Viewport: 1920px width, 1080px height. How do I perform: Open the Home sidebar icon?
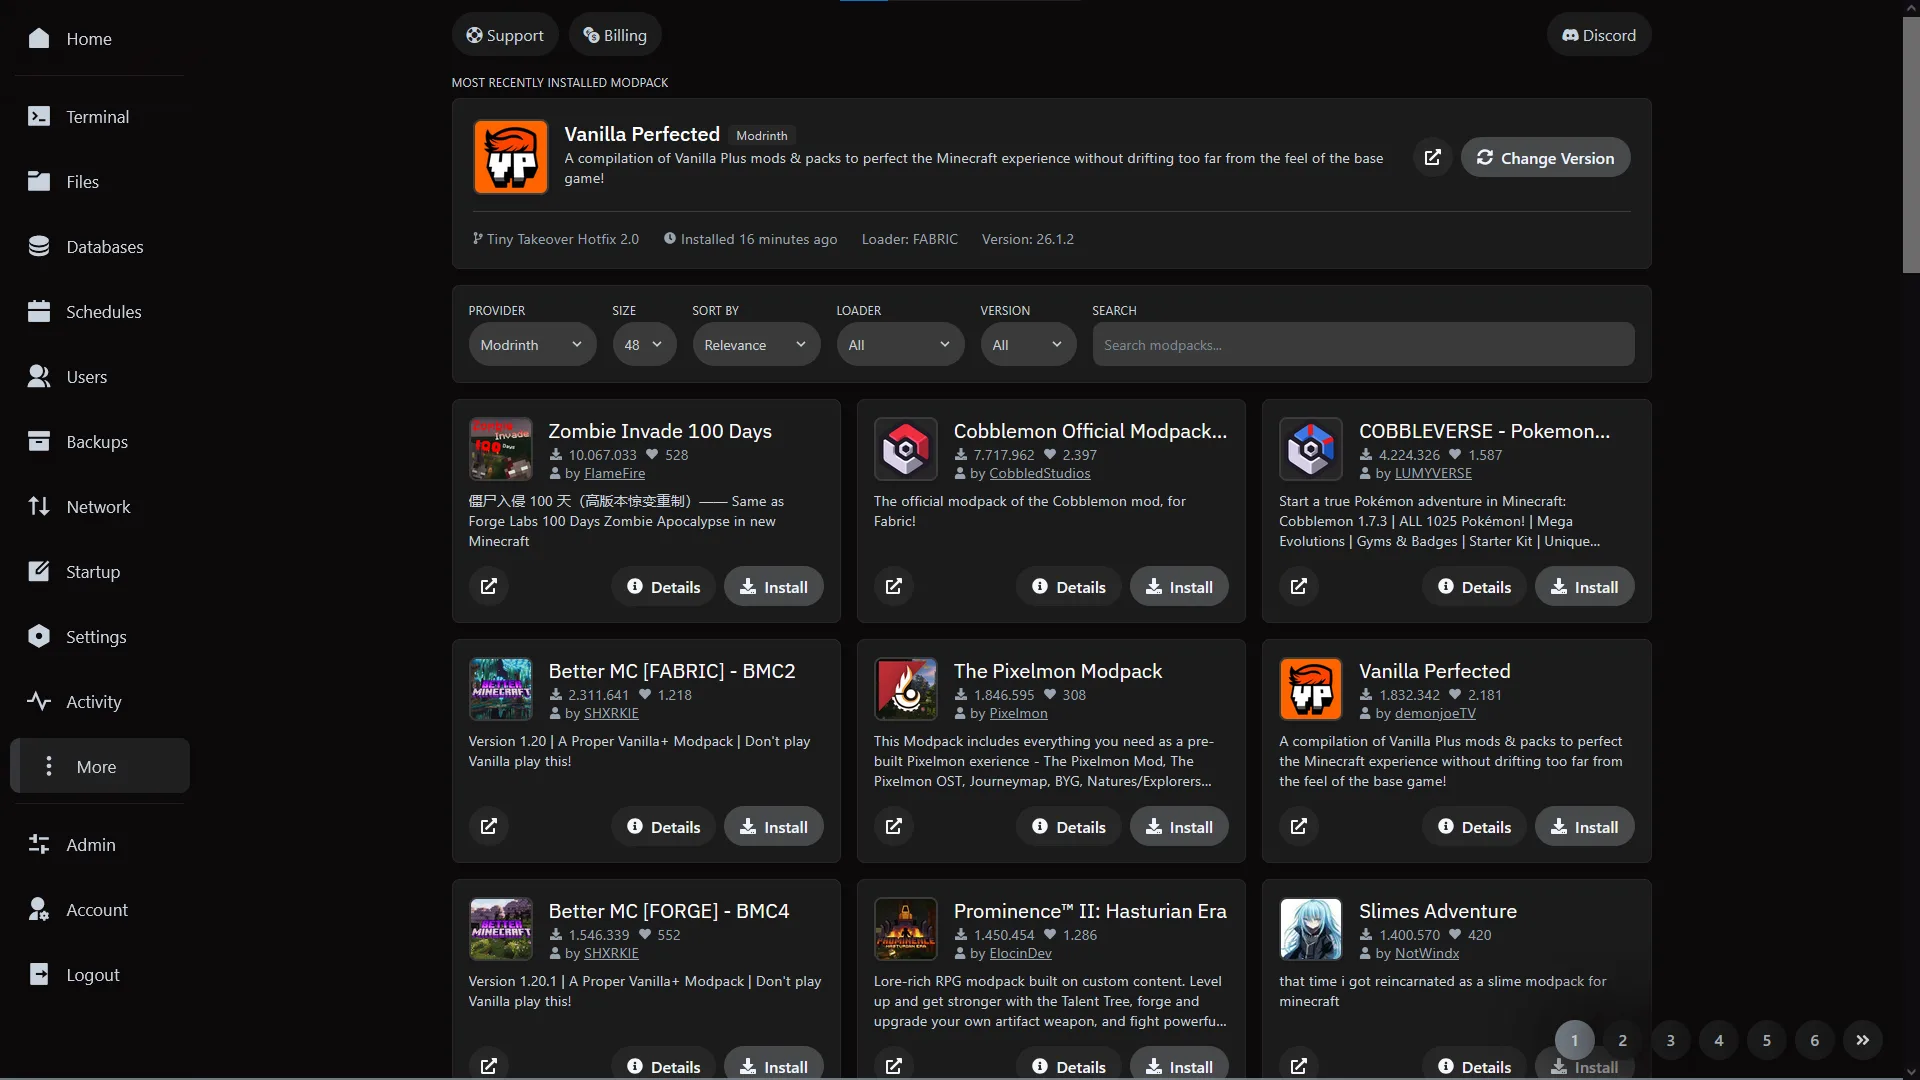(39, 38)
